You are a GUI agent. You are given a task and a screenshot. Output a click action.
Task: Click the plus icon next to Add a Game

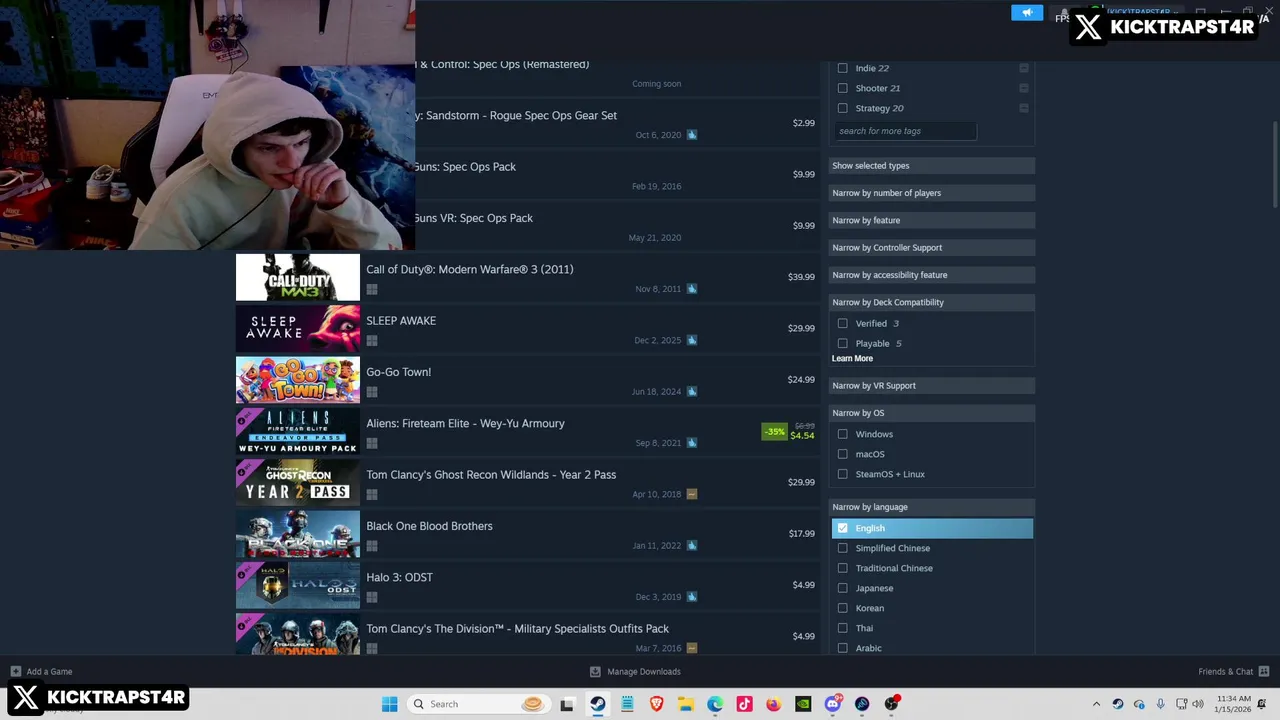[x=15, y=671]
